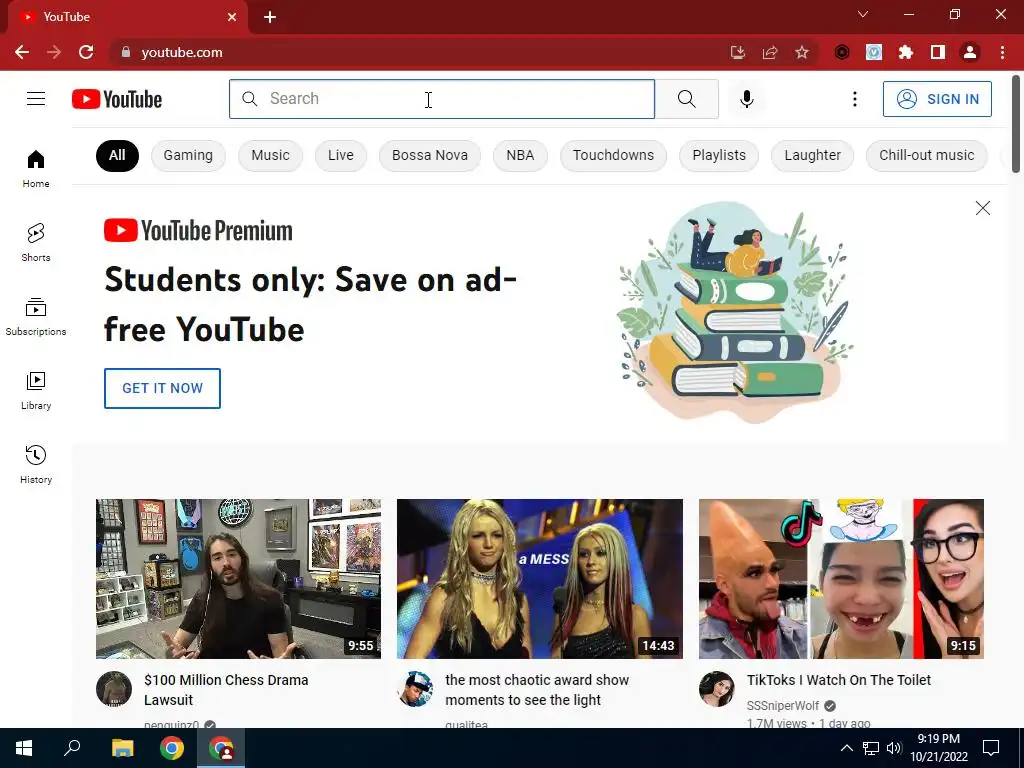Image resolution: width=1024 pixels, height=768 pixels.
Task: Dismiss the YouTube Premium banner
Action: 982,208
